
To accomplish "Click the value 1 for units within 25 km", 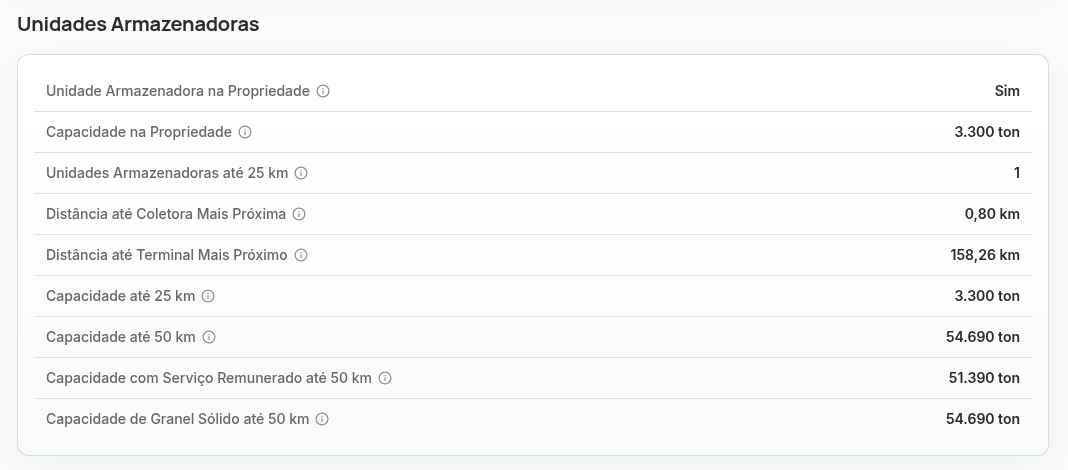I will [x=1017, y=173].
